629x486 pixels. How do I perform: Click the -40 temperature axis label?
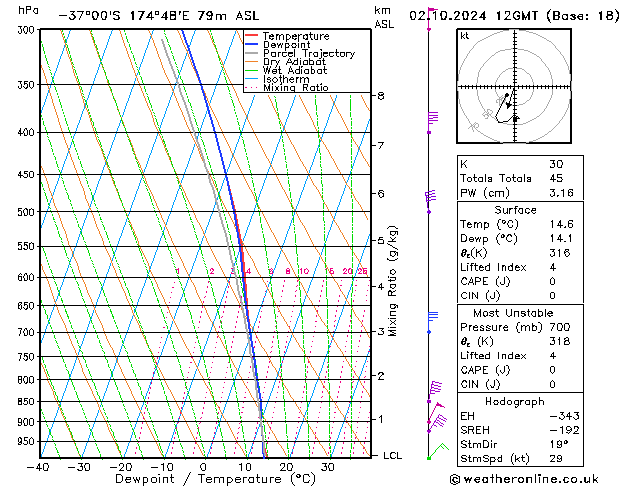39,467
